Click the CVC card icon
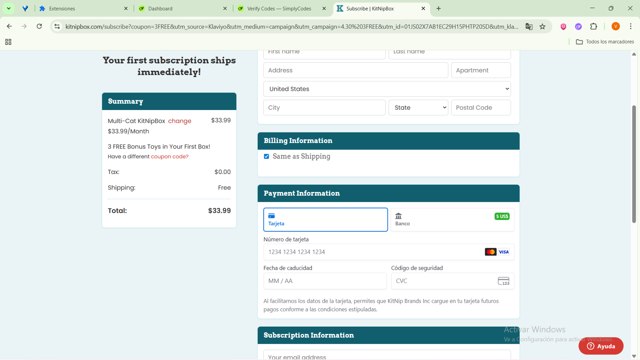Viewport: 640px width, 360px height. pyautogui.click(x=504, y=281)
